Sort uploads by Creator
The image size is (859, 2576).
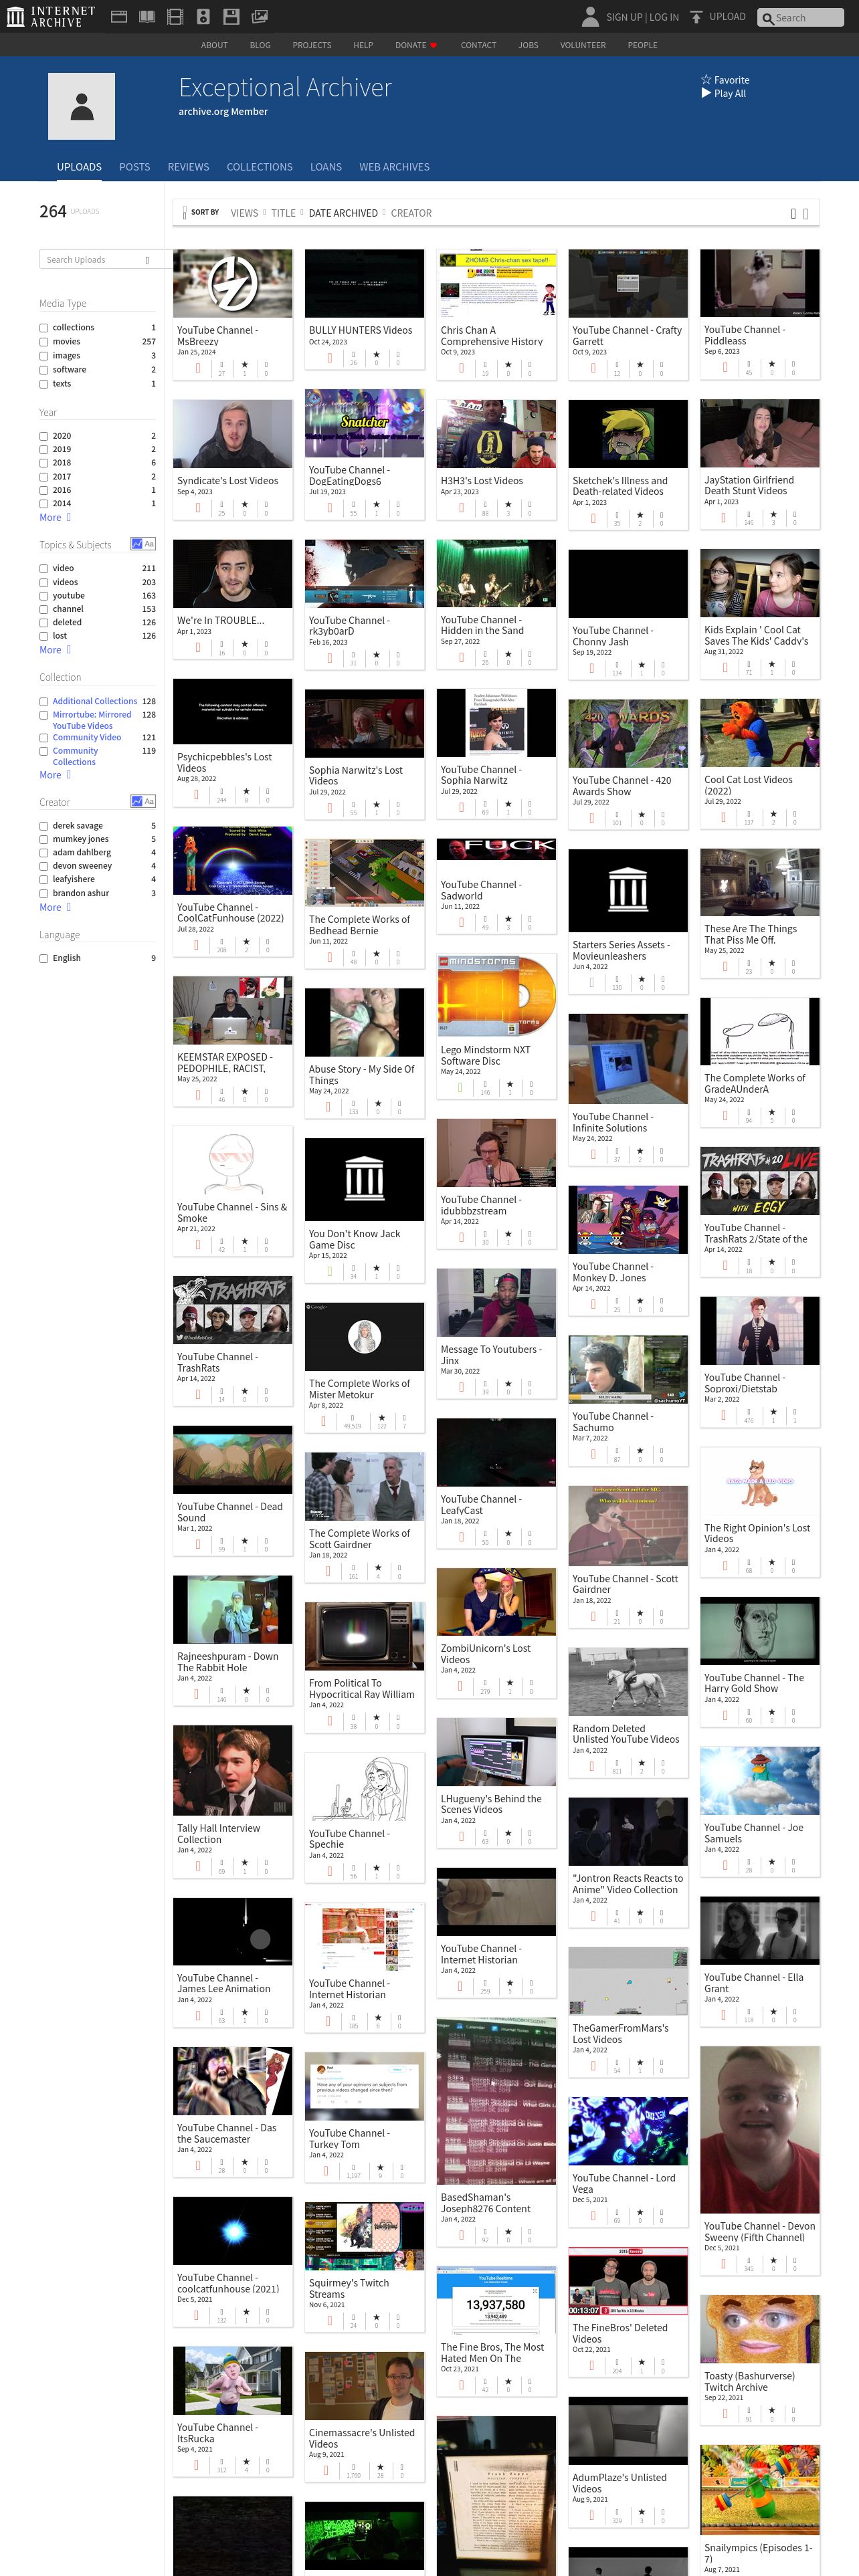[x=411, y=213]
